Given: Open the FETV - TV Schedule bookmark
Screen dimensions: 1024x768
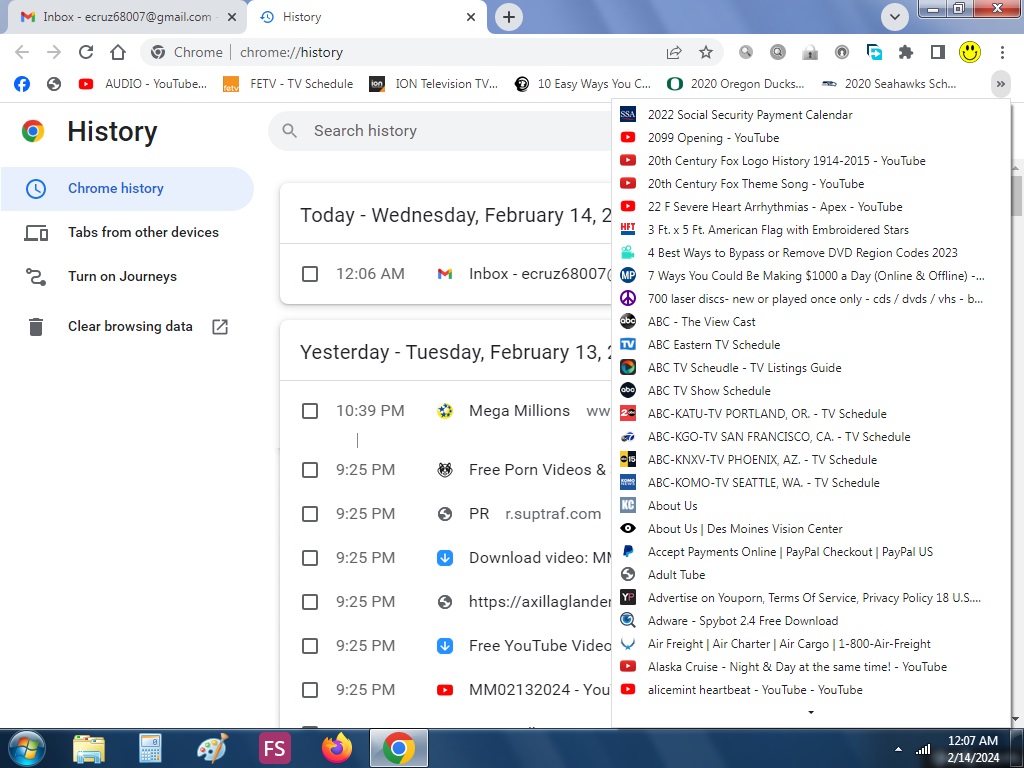Looking at the screenshot, I should coord(288,84).
